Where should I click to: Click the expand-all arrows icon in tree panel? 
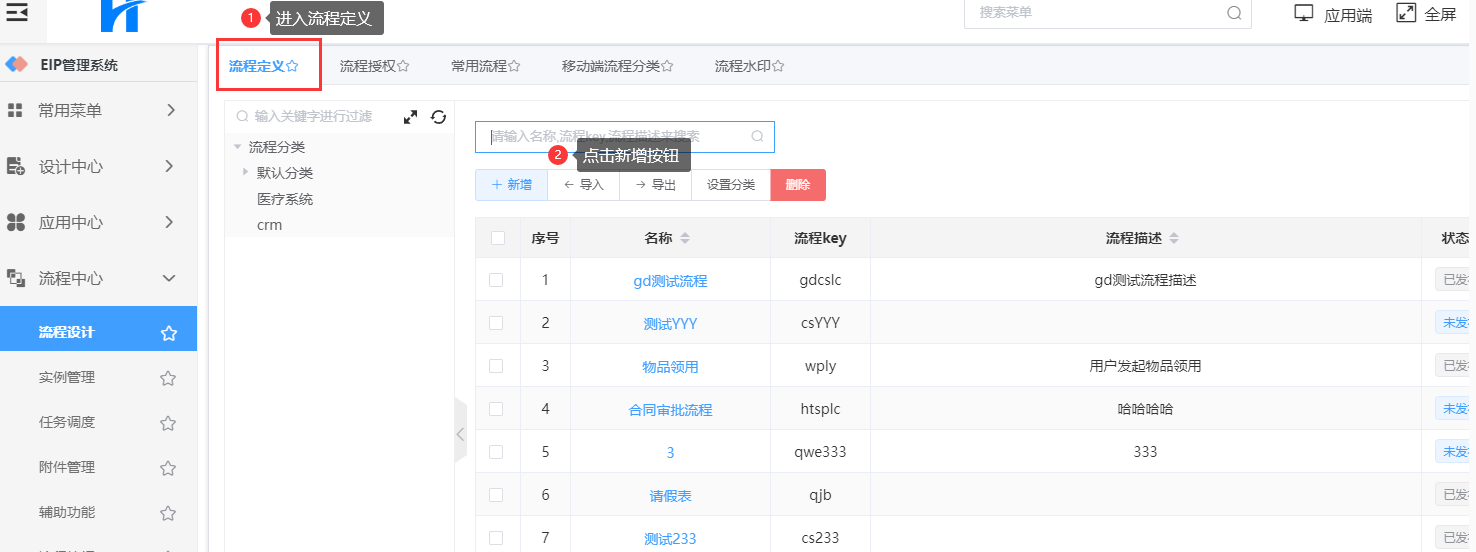(x=410, y=117)
